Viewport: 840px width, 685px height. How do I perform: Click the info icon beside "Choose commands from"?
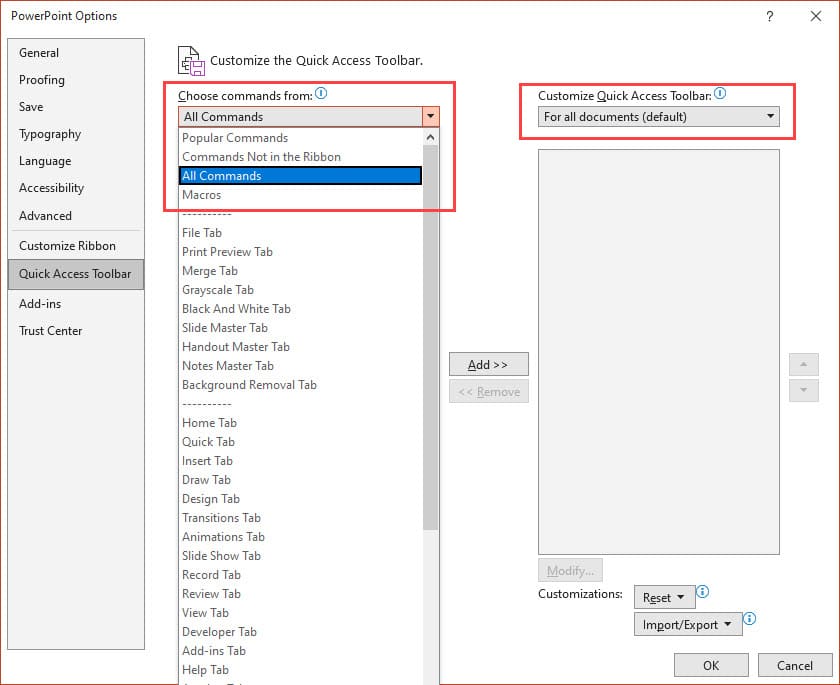point(320,92)
